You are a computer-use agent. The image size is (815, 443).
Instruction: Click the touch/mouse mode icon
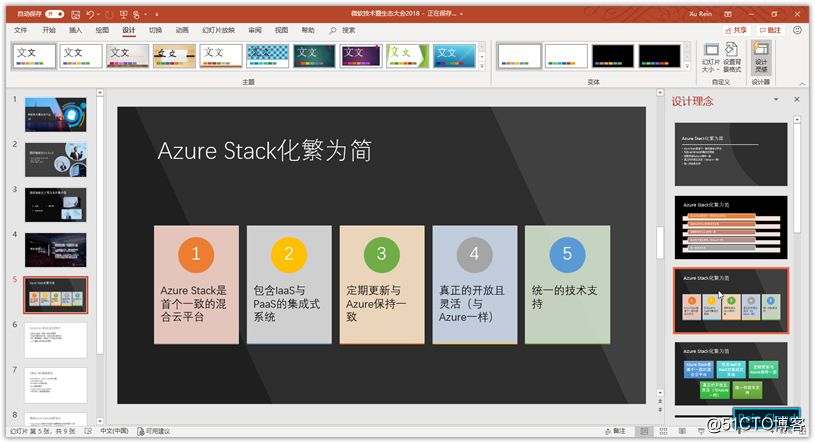tap(136, 15)
